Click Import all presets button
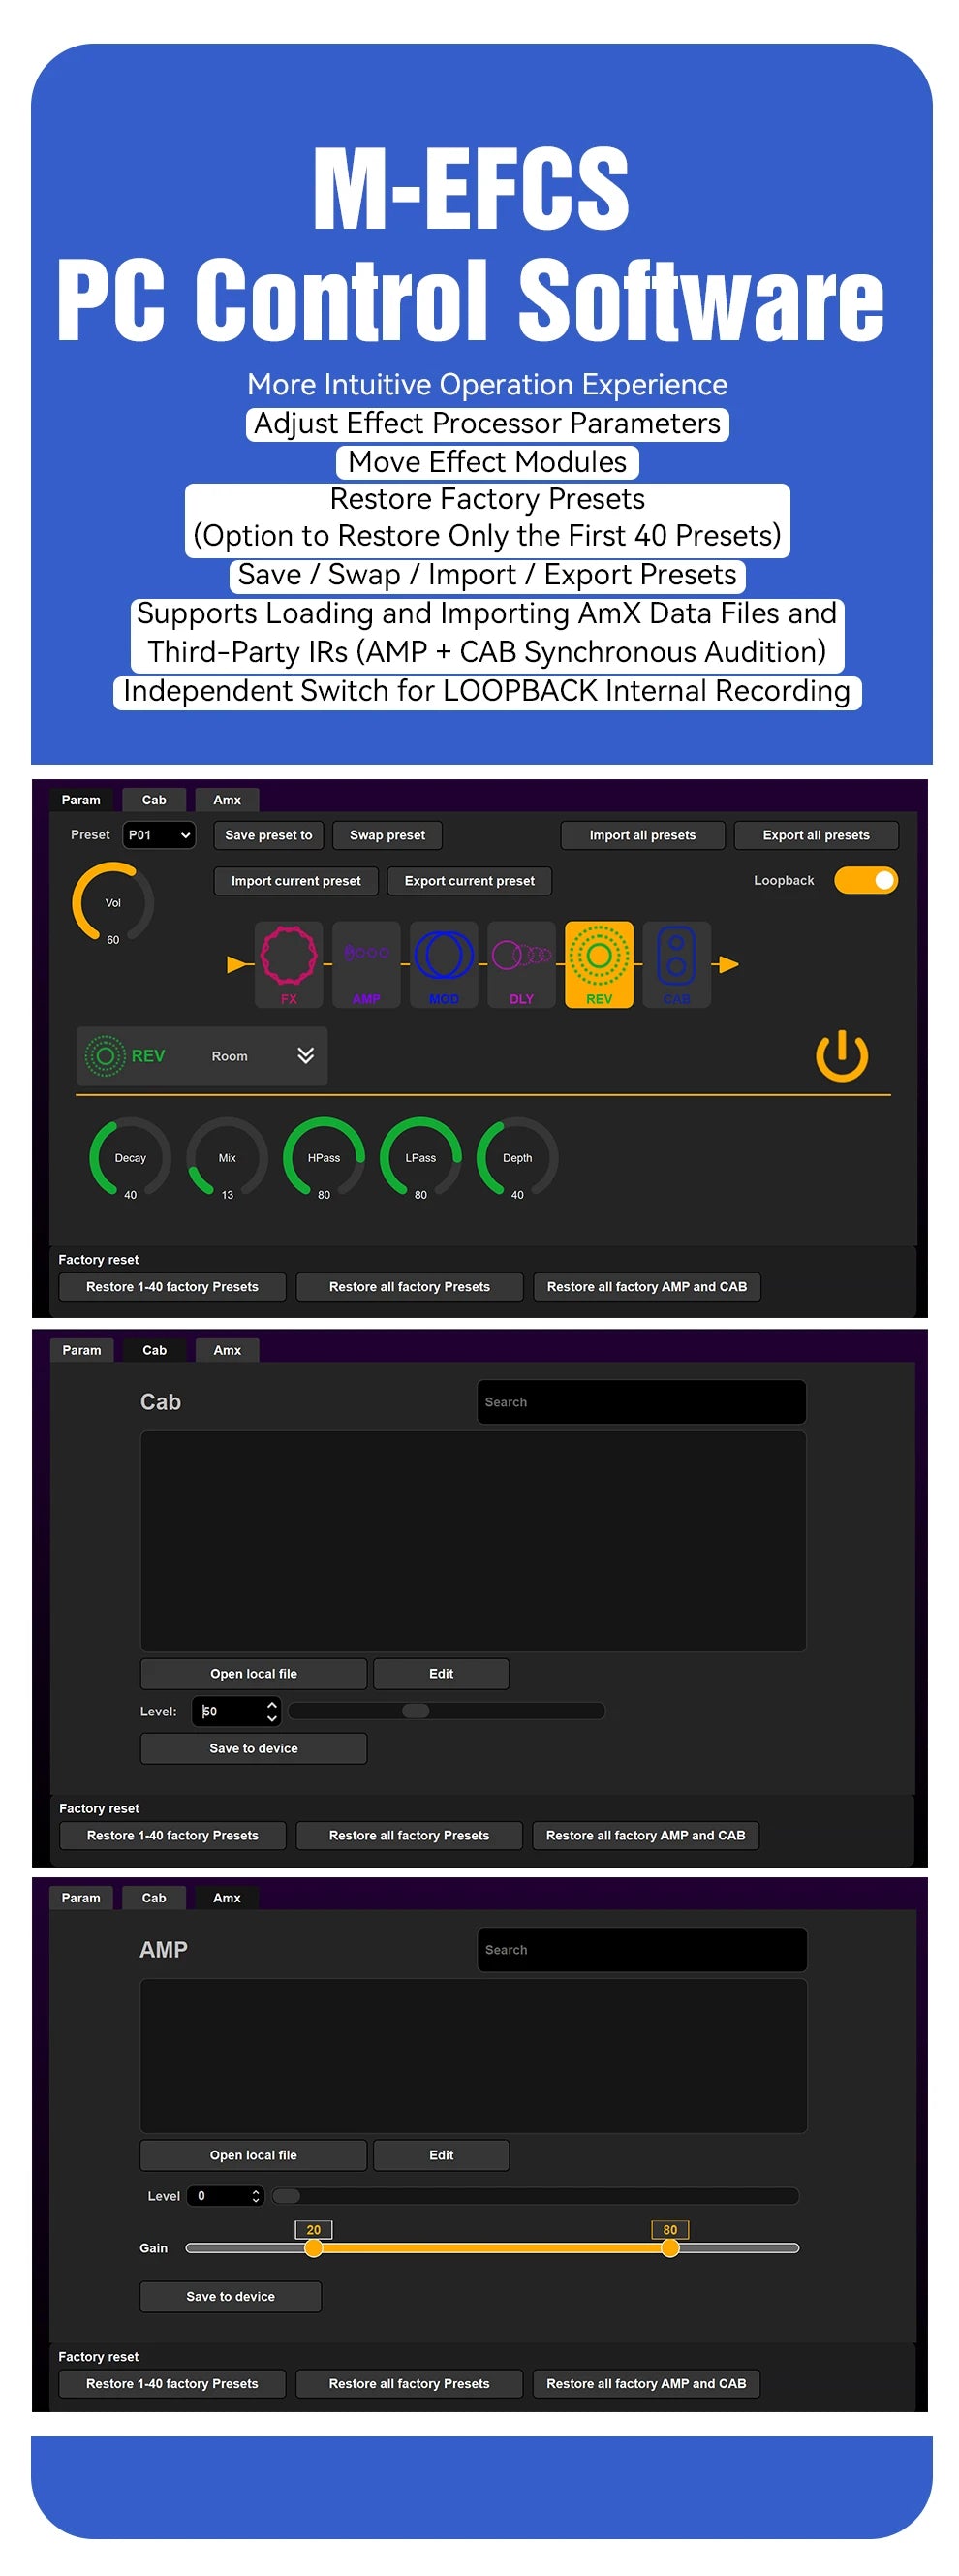Viewport: 959px width, 2576px height. (x=642, y=835)
